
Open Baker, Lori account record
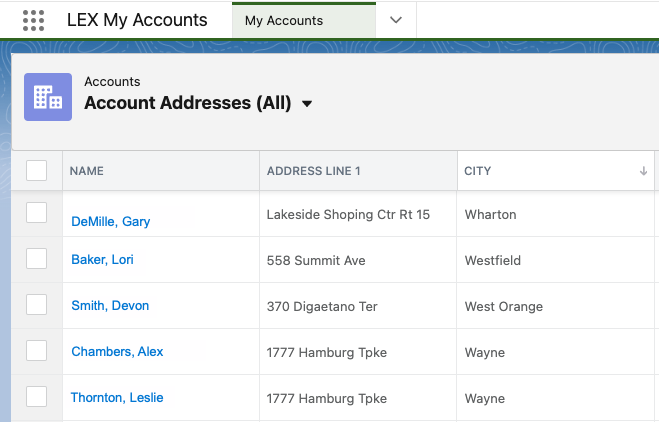102,260
